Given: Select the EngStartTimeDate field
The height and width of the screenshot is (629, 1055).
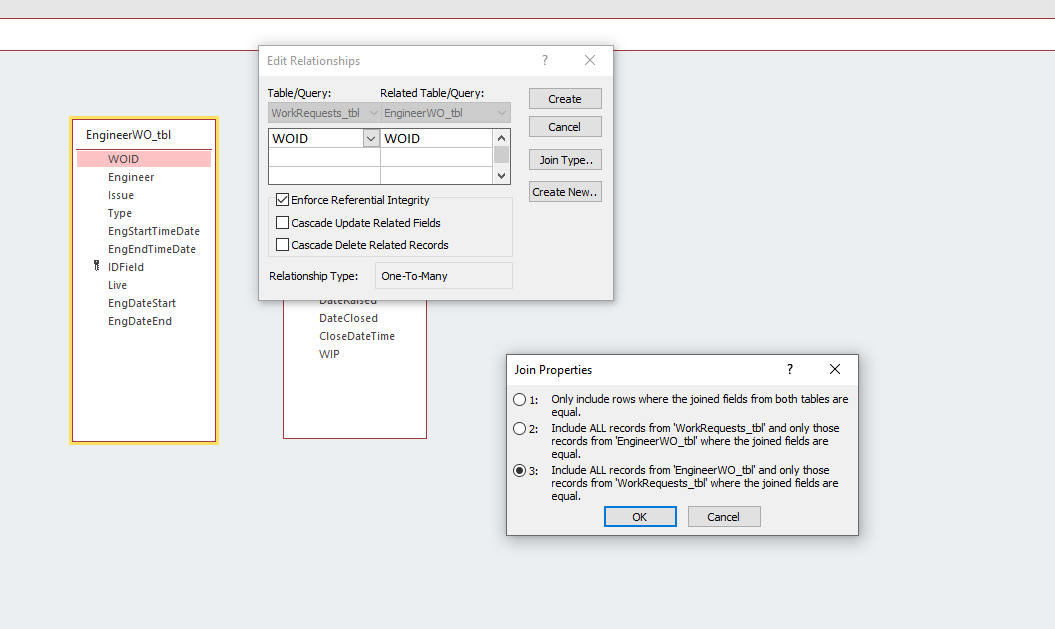Looking at the screenshot, I should 154,231.
